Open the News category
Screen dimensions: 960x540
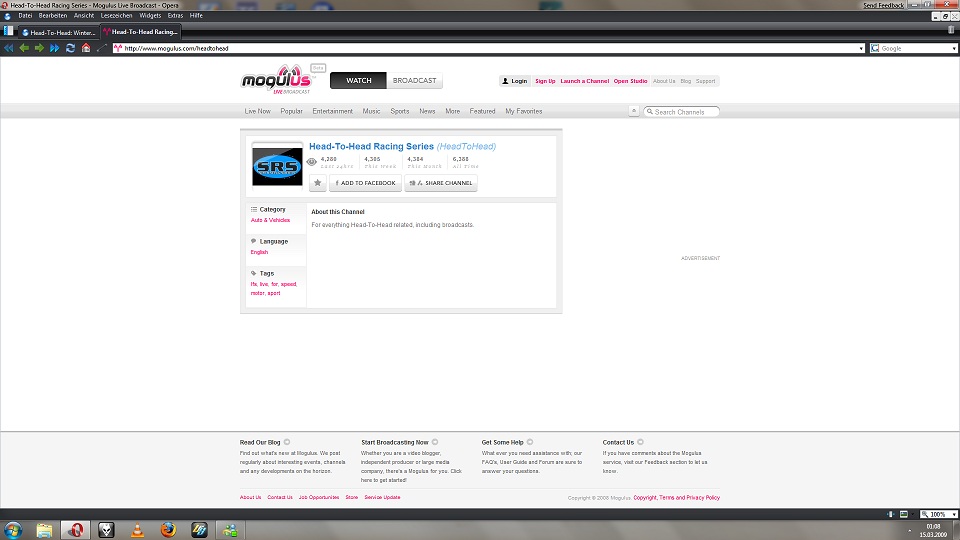(427, 111)
